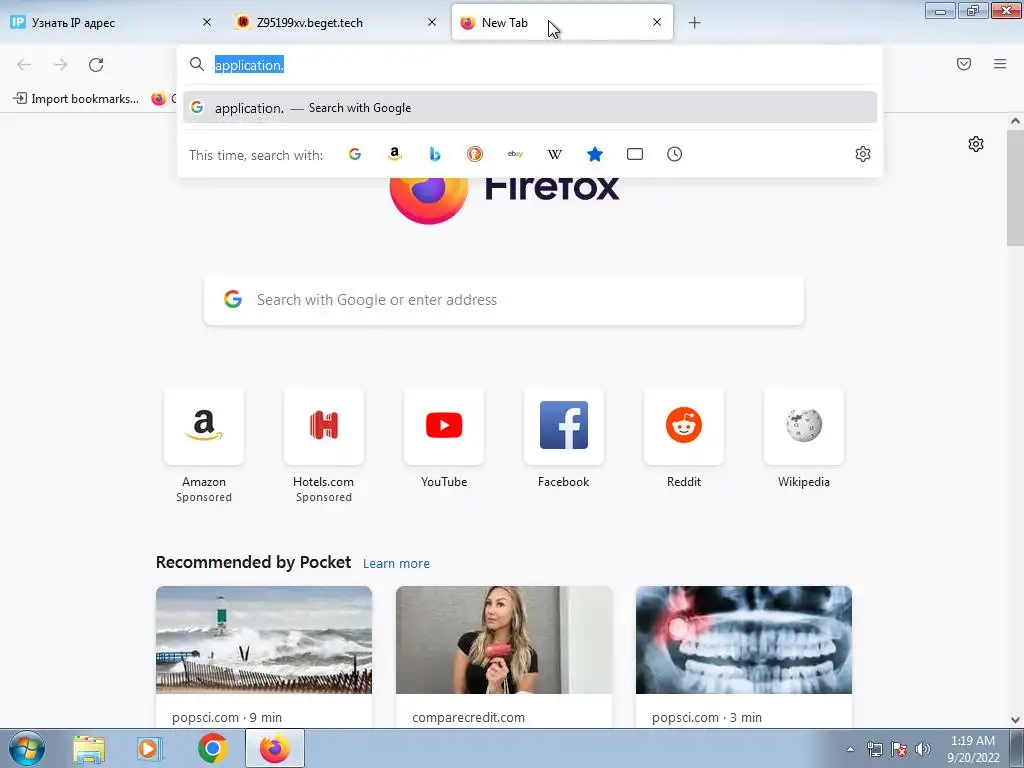Click Import bookmarks toolbar item

coord(76,99)
